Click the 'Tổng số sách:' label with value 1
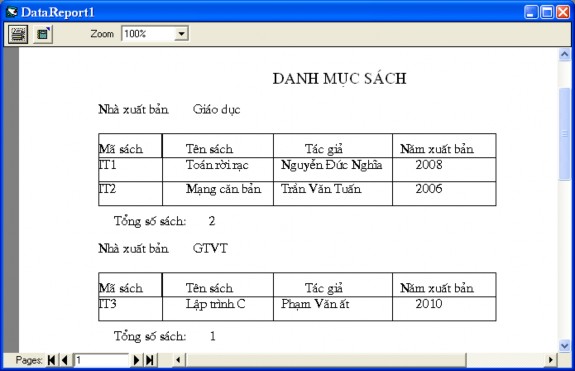The image size is (575, 371). pos(150,336)
